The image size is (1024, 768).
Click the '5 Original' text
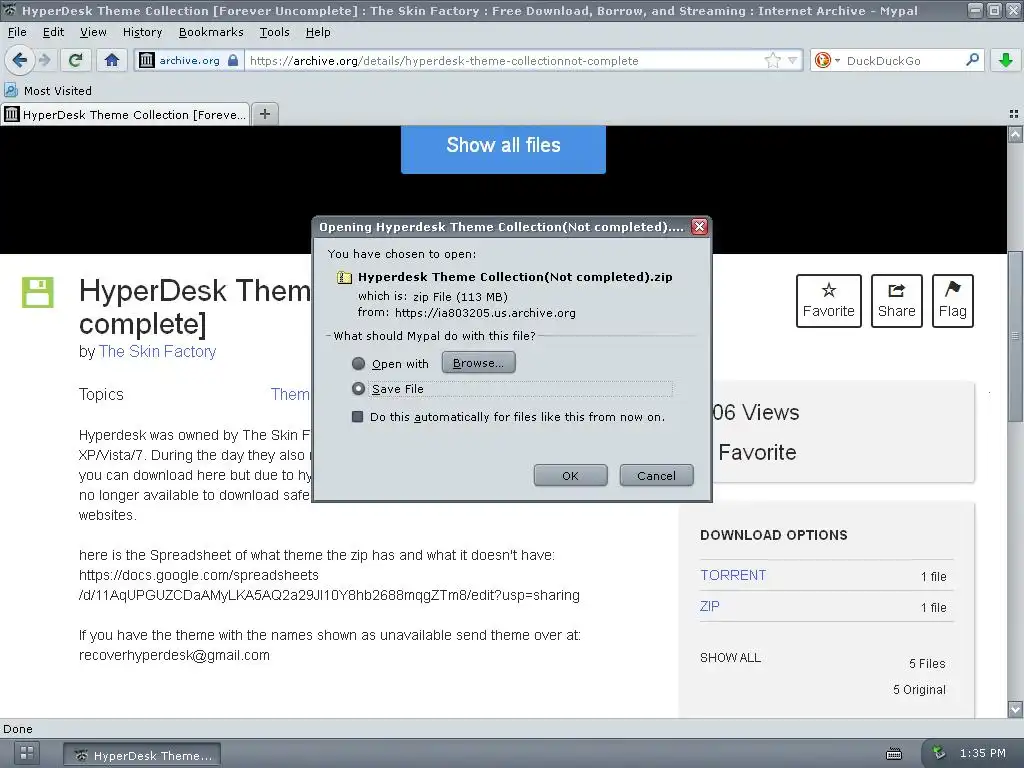point(919,690)
